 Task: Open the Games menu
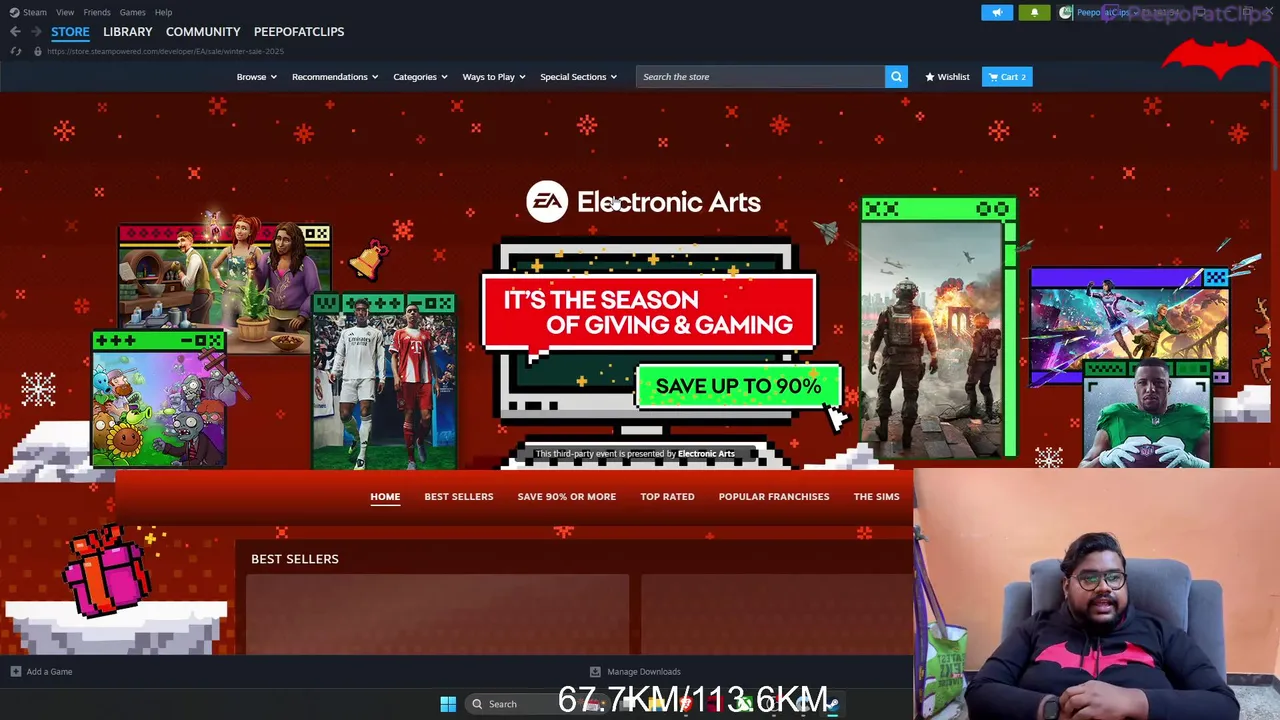point(132,12)
